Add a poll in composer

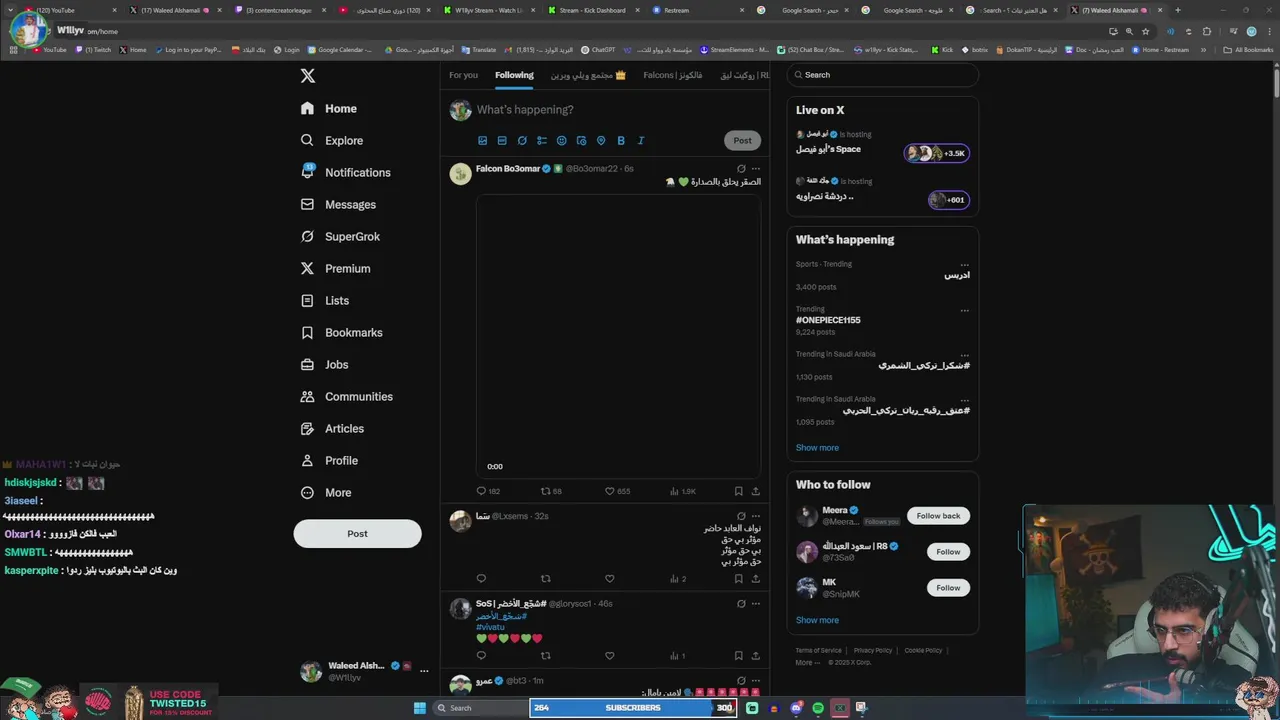pos(542,141)
